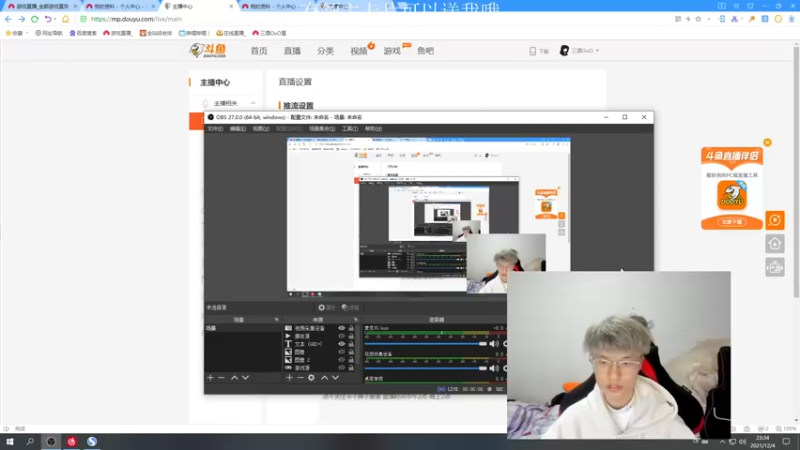The height and width of the screenshot is (450, 800).
Task: Move scene up in OBS scenes panel
Action: coord(234,378)
